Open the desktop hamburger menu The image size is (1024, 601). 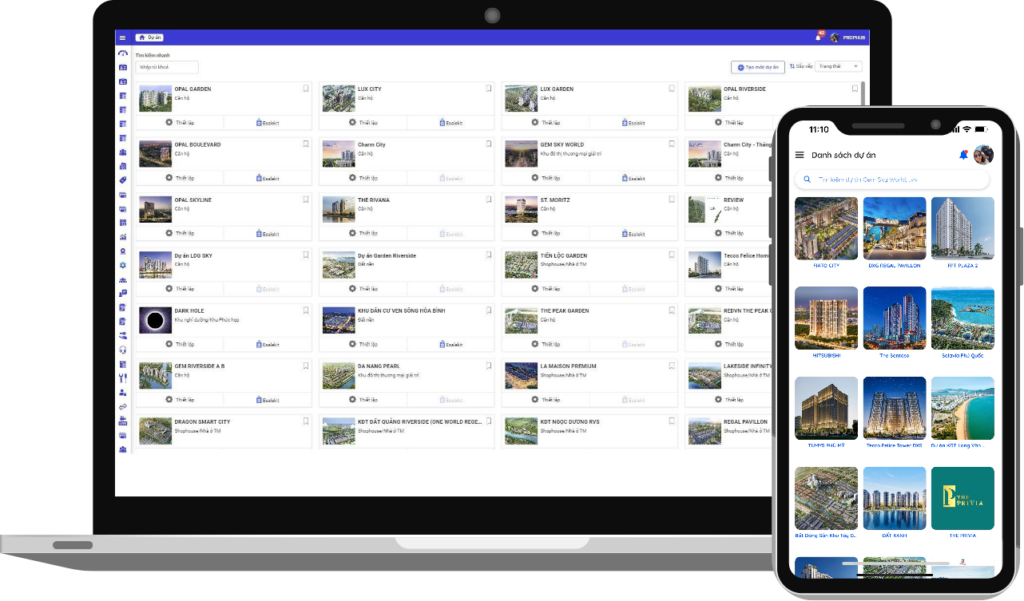point(122,37)
